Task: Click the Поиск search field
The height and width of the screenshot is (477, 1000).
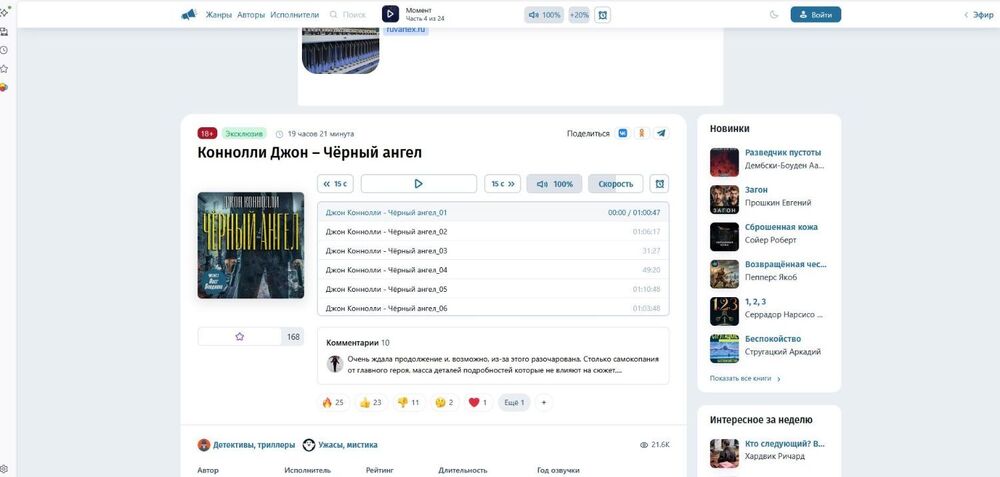Action: pos(348,15)
